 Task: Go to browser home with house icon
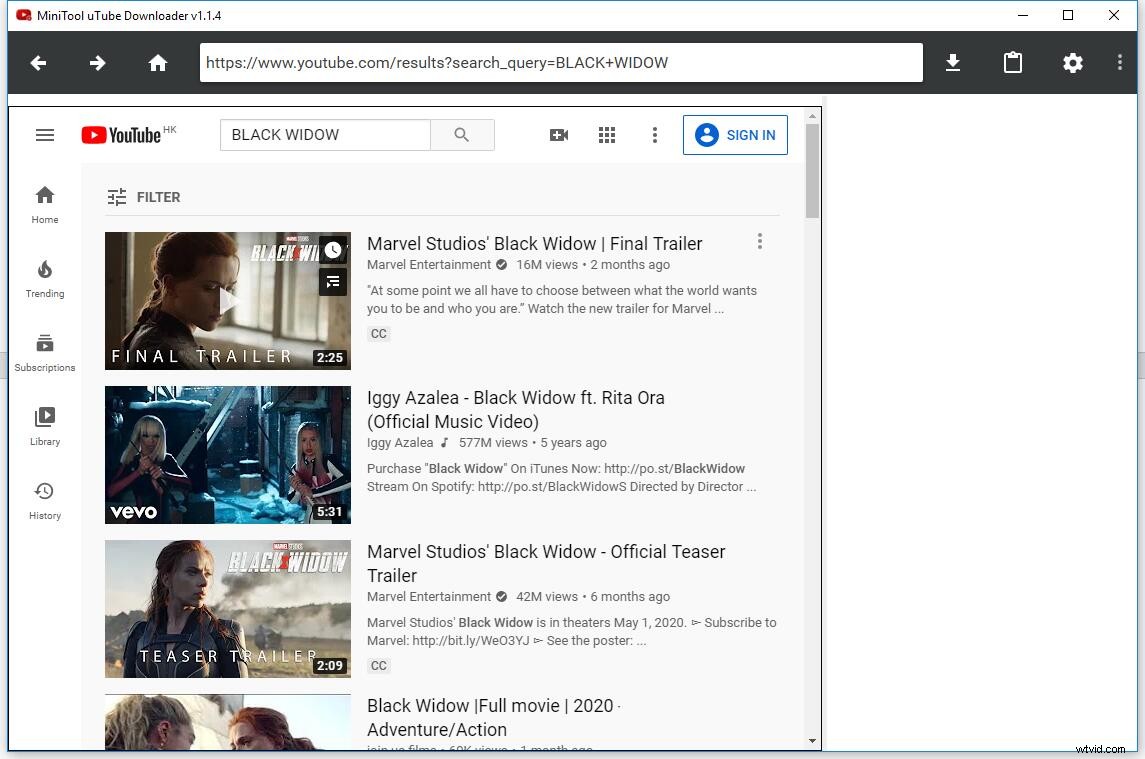click(x=157, y=62)
